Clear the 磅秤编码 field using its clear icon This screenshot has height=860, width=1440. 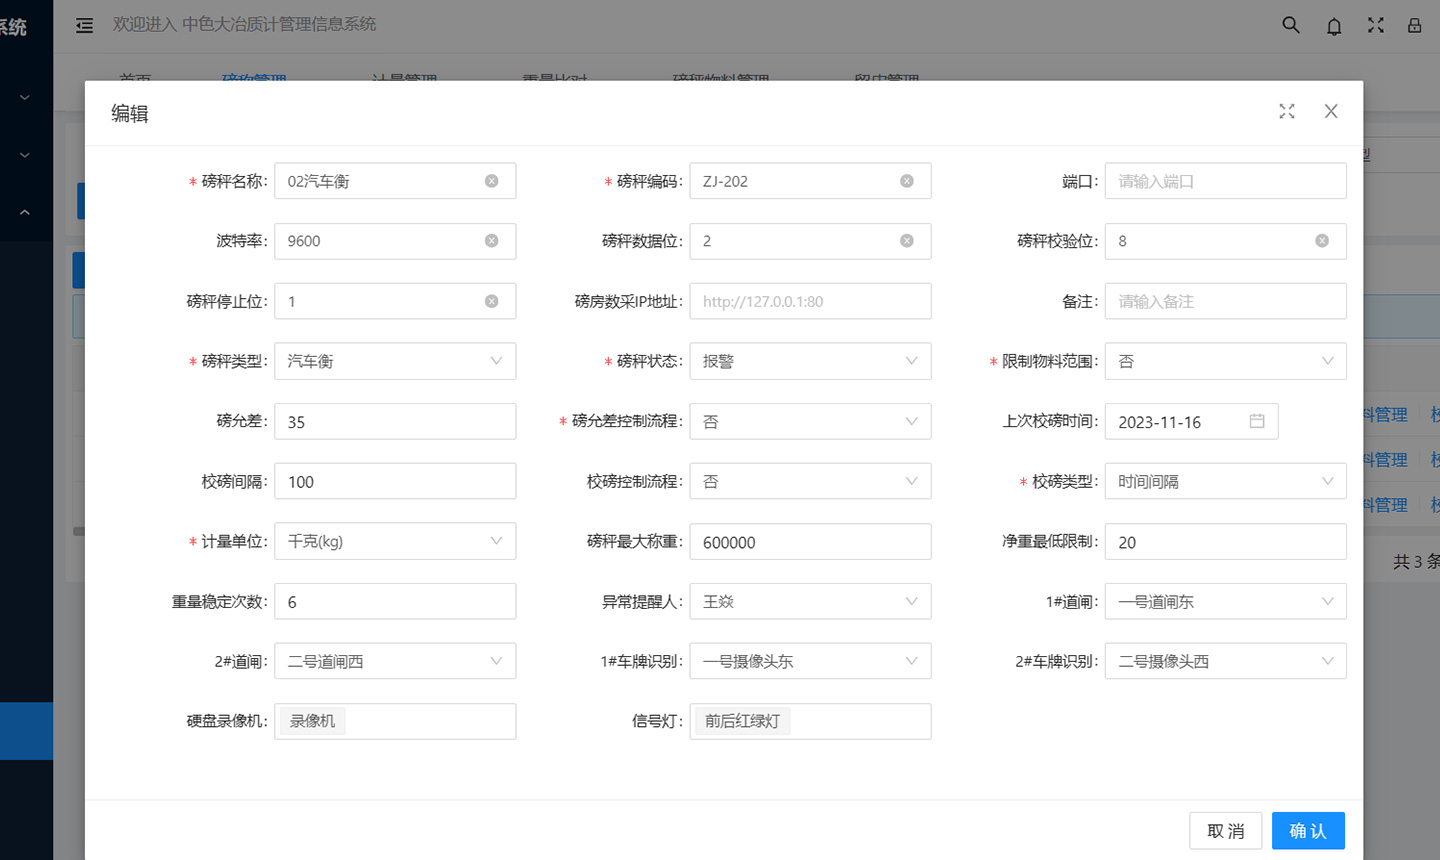coord(906,181)
